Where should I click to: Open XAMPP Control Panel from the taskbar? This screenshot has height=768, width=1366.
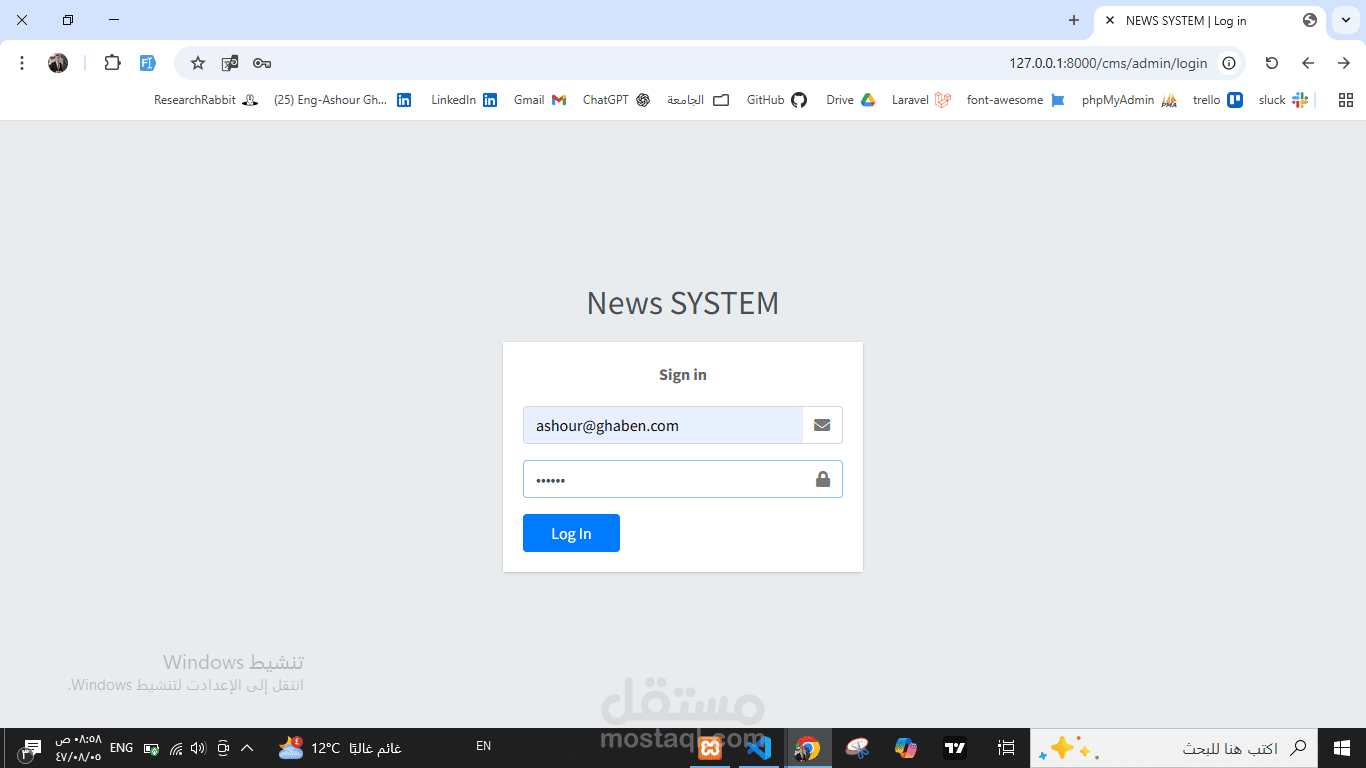coord(709,747)
